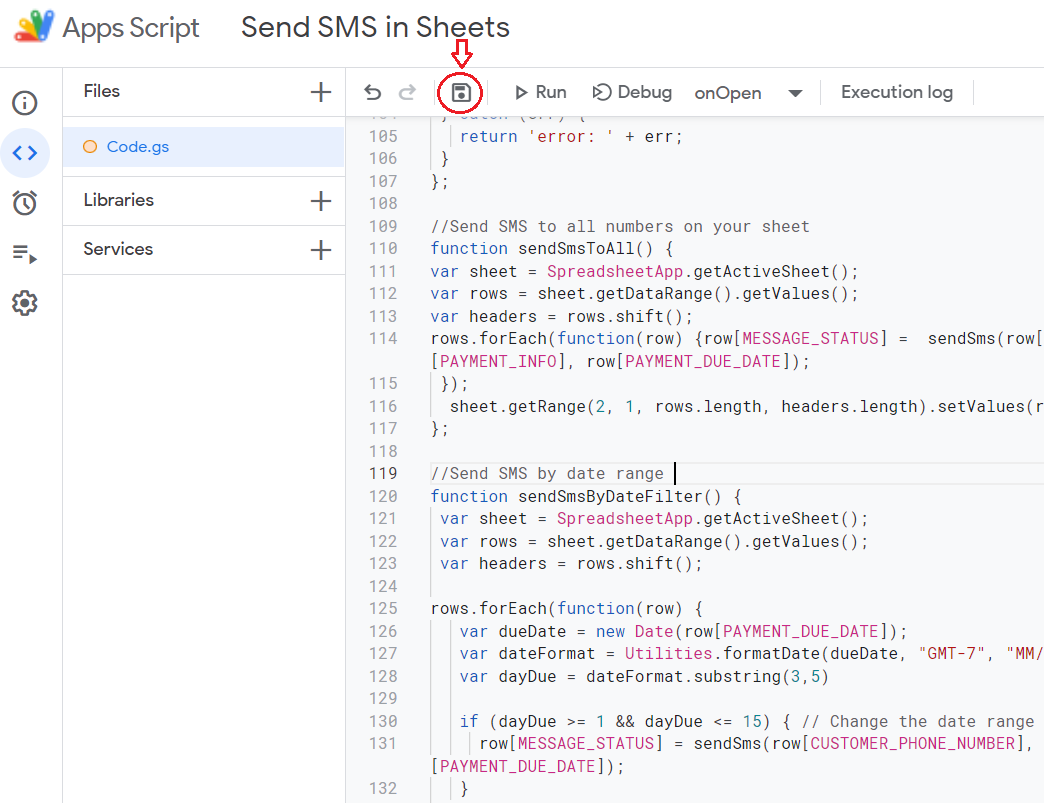
Task: Redo the last edit
Action: [x=407, y=91]
